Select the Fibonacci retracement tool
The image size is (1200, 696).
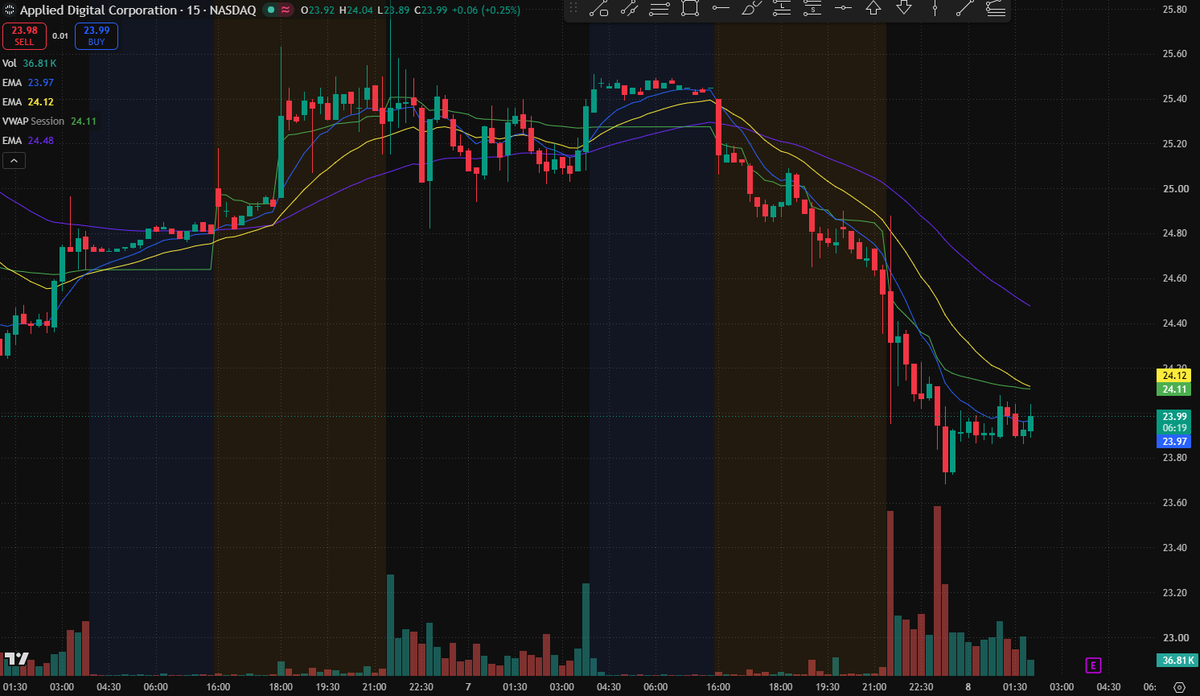(995, 10)
